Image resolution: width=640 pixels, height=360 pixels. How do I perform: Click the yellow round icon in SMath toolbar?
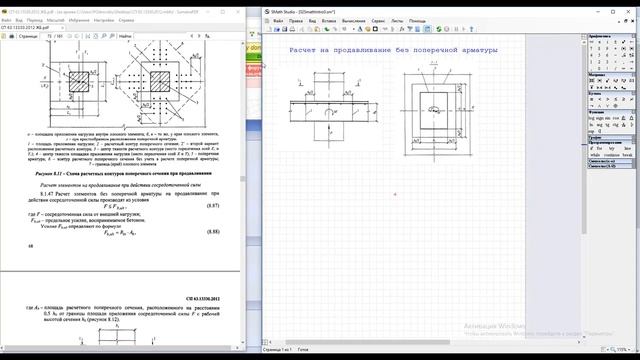tap(367, 29)
